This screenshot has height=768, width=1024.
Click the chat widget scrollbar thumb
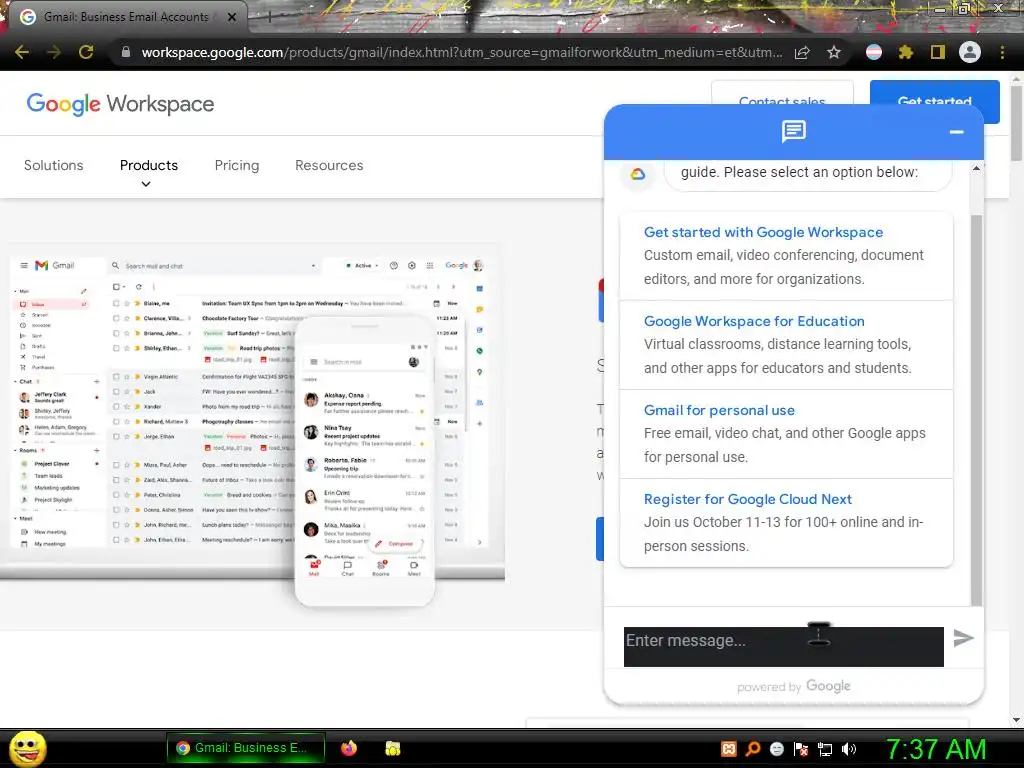coord(976,410)
